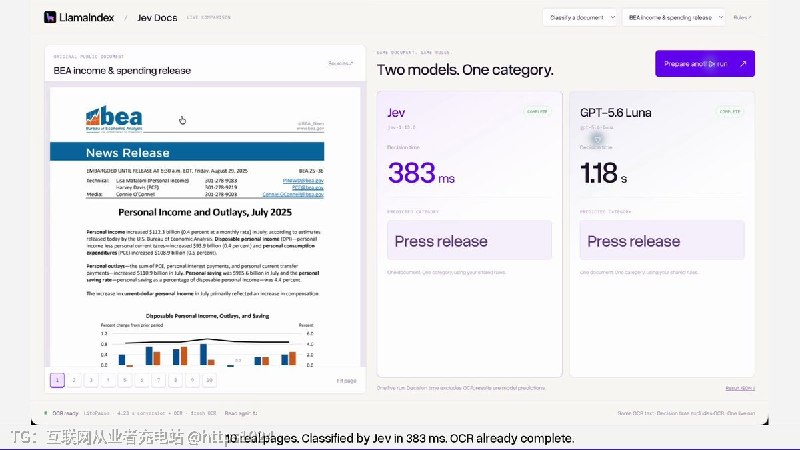
Task: Click the GPT-5.6 Luna model name
Action: tap(615, 113)
